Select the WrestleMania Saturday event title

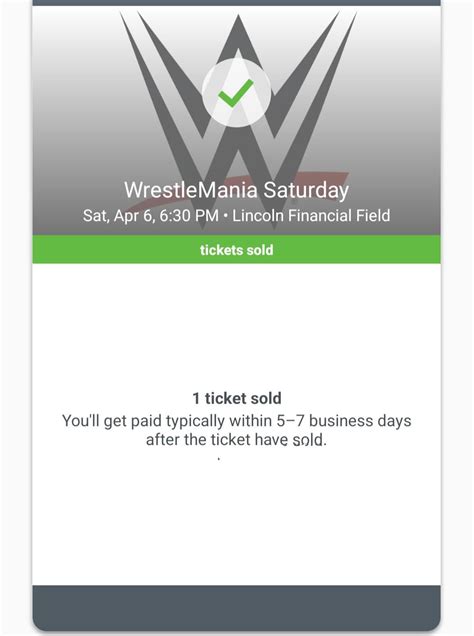[236, 190]
